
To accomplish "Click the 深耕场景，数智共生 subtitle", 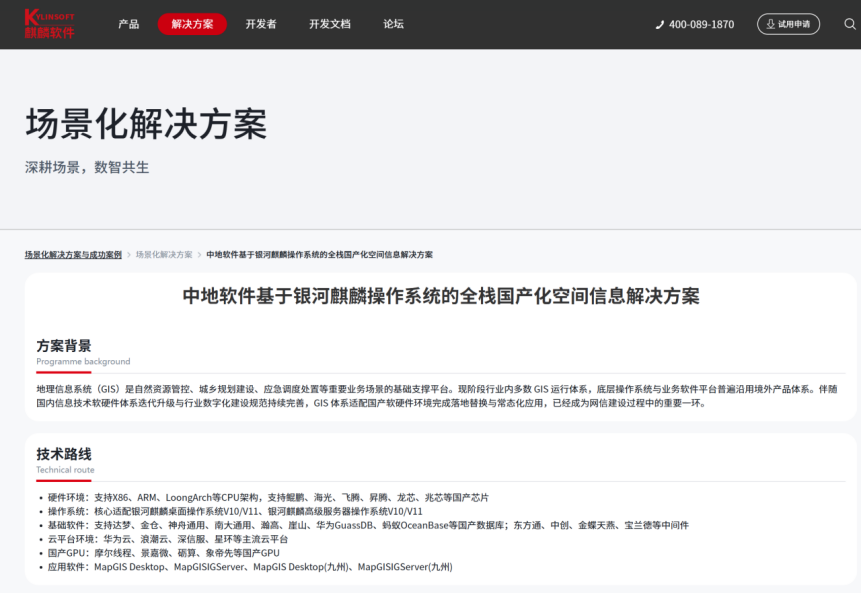I will (87, 167).
